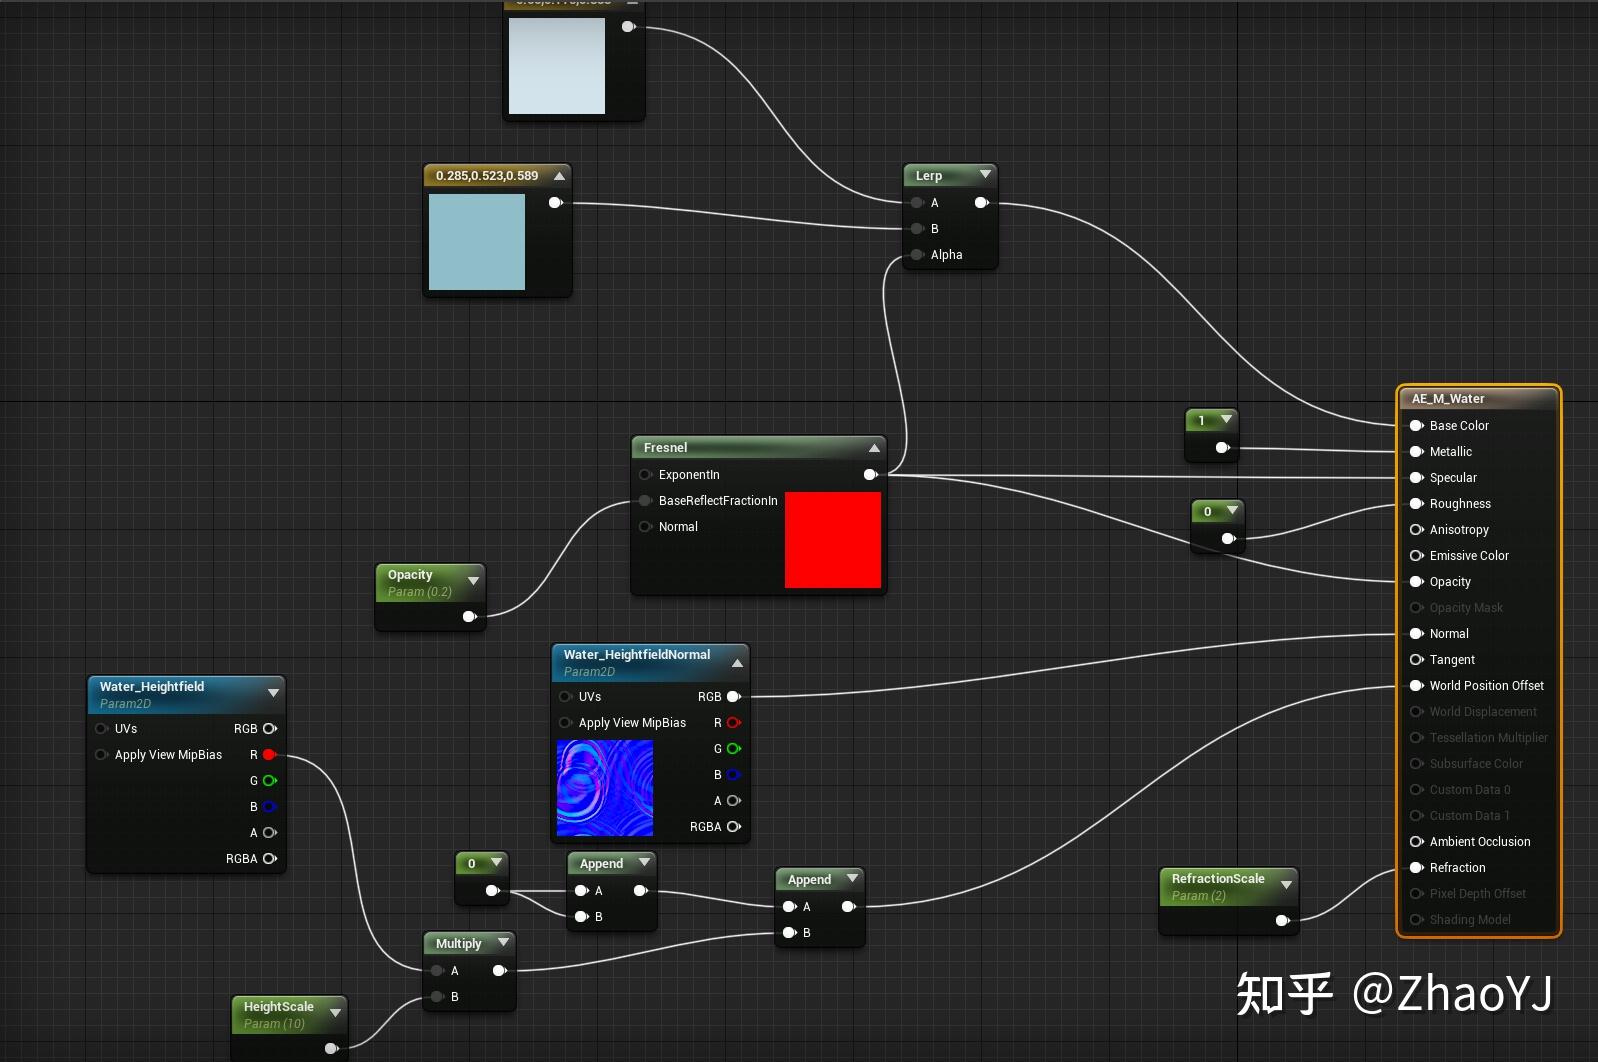Image resolution: width=1598 pixels, height=1062 pixels.
Task: Select the Lerp node title
Action: 929,176
